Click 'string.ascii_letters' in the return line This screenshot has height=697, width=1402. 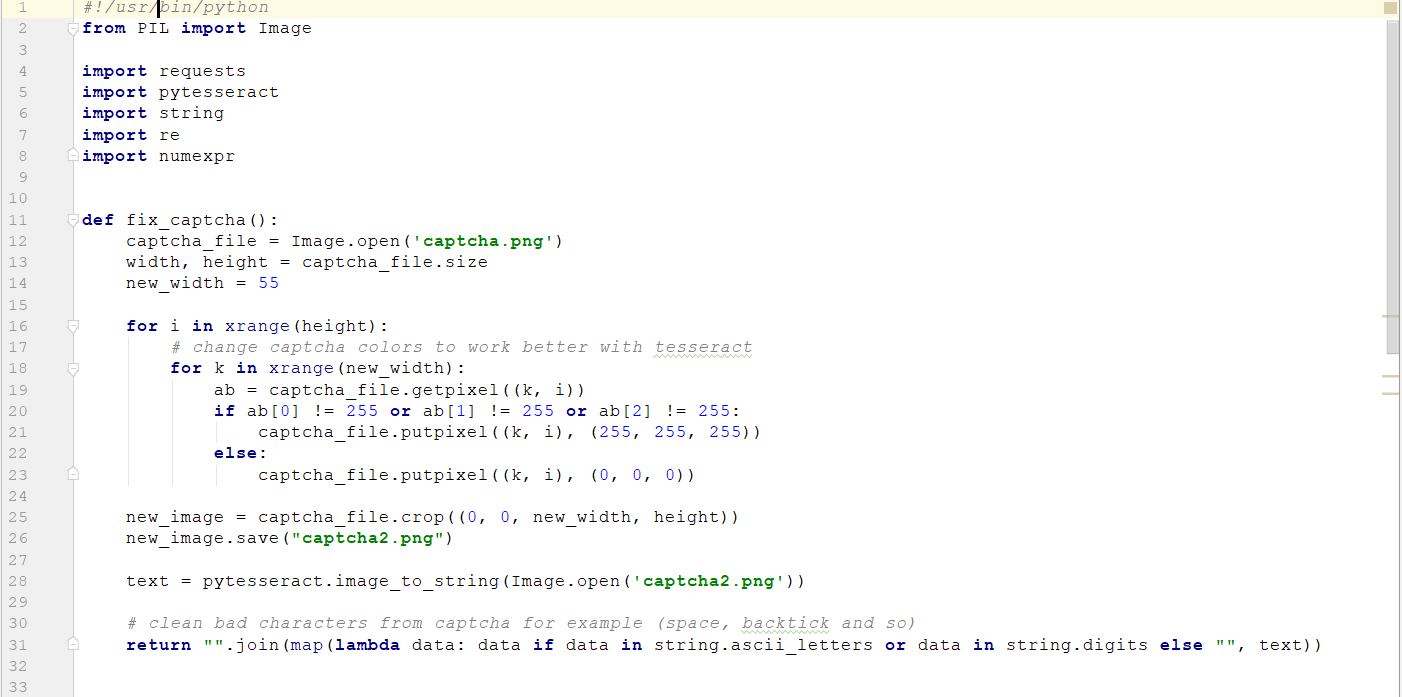click(764, 645)
